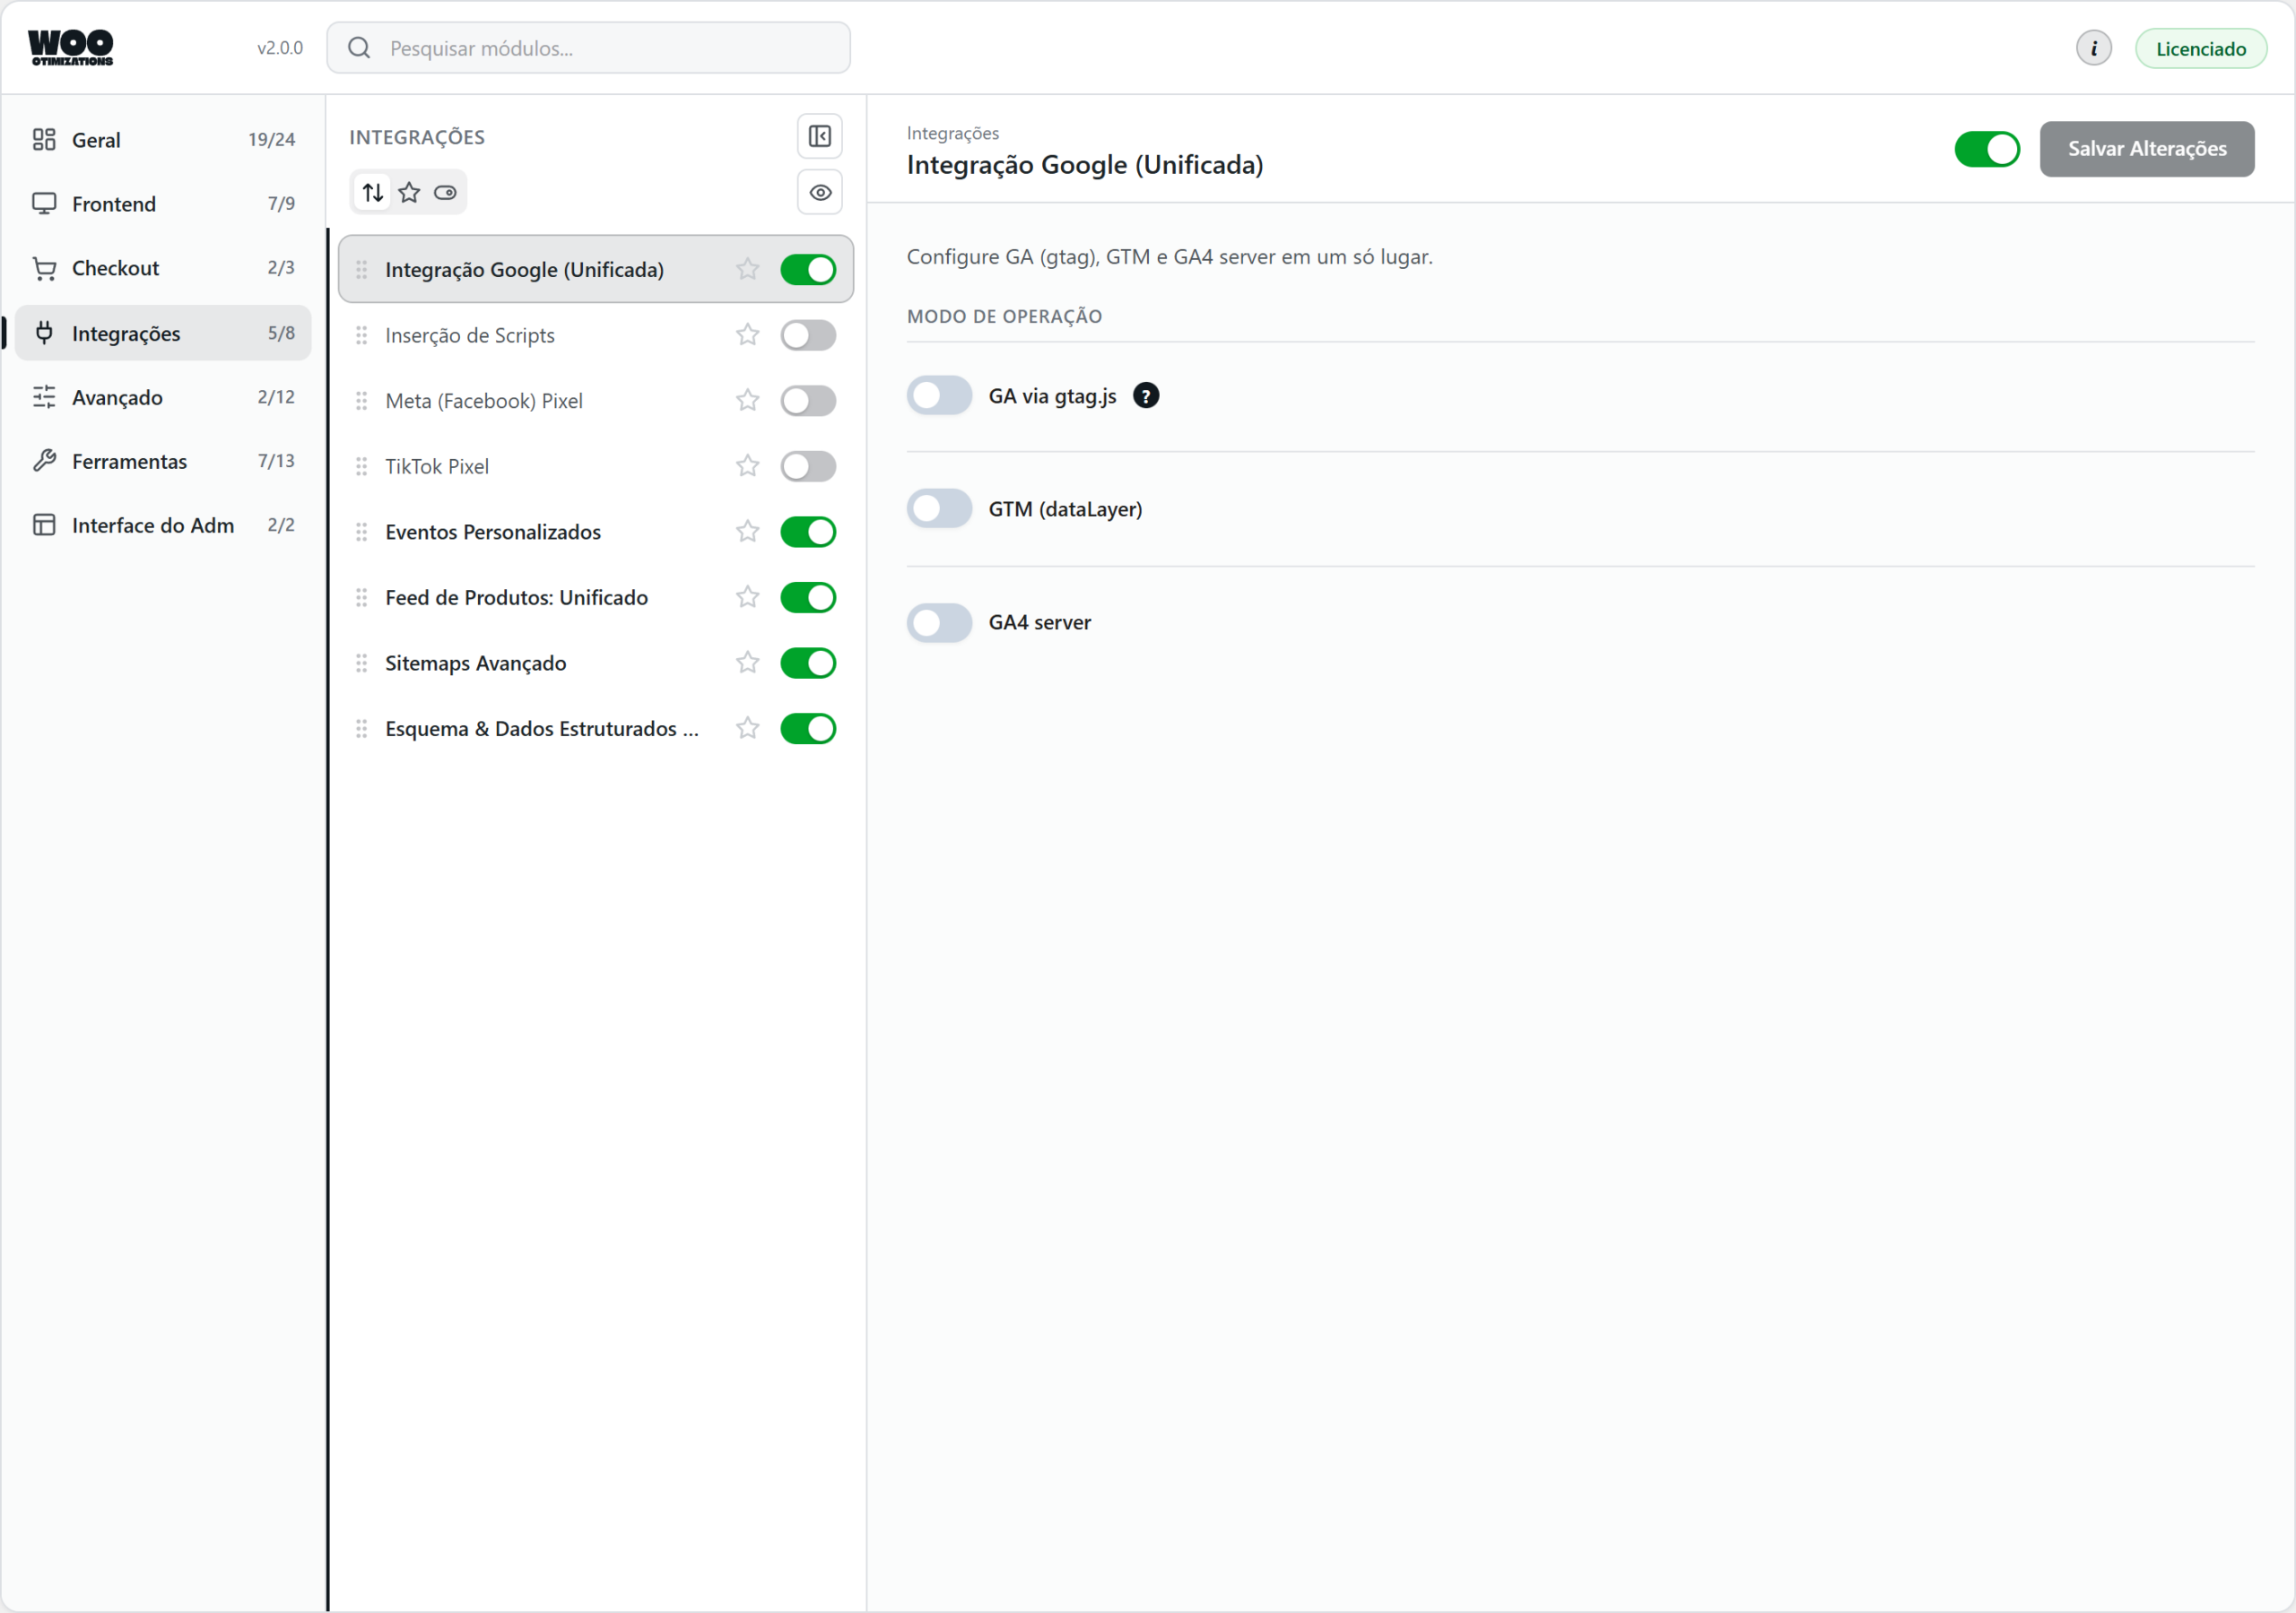
Task: Click the Licenciado badge
Action: pyautogui.click(x=2200, y=48)
